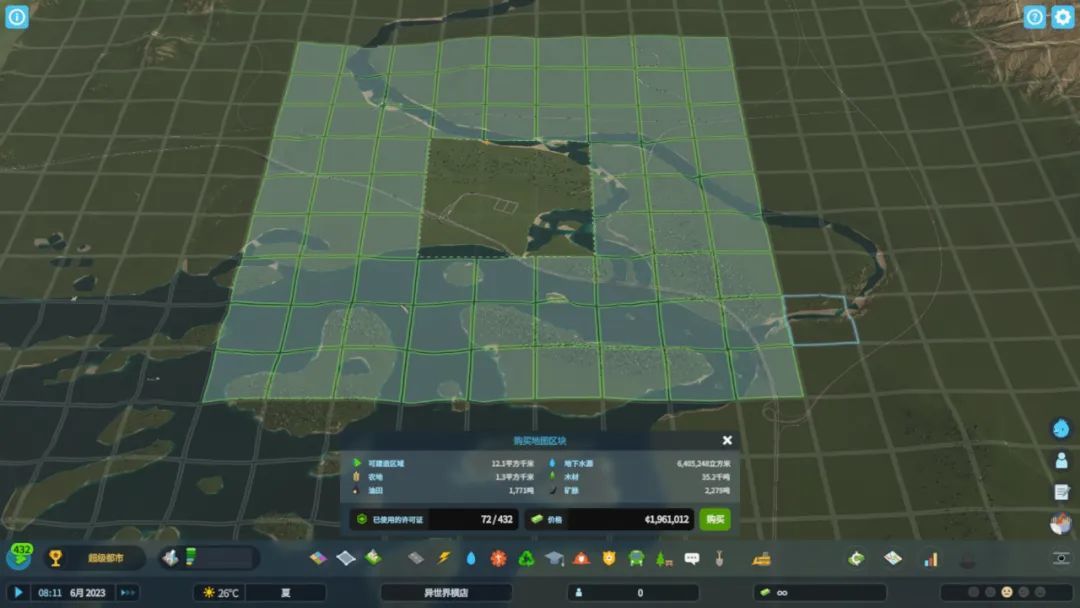This screenshot has width=1080, height=608.
Task: Open the electricity lightning bolt menu
Action: [x=443, y=558]
